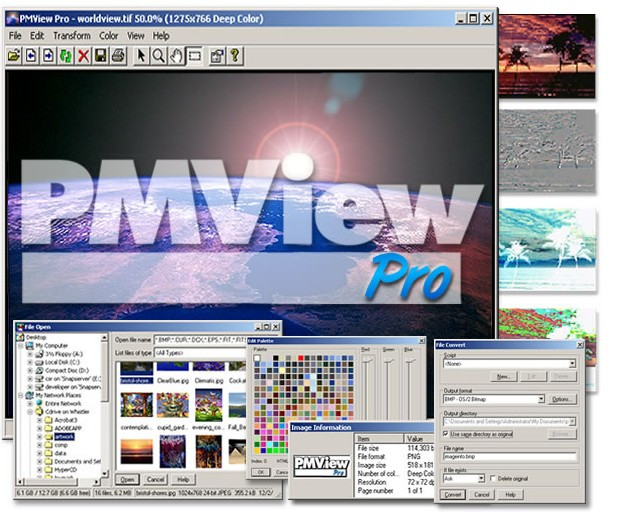
Task: Open the If file exists dropdown
Action: coord(481,479)
